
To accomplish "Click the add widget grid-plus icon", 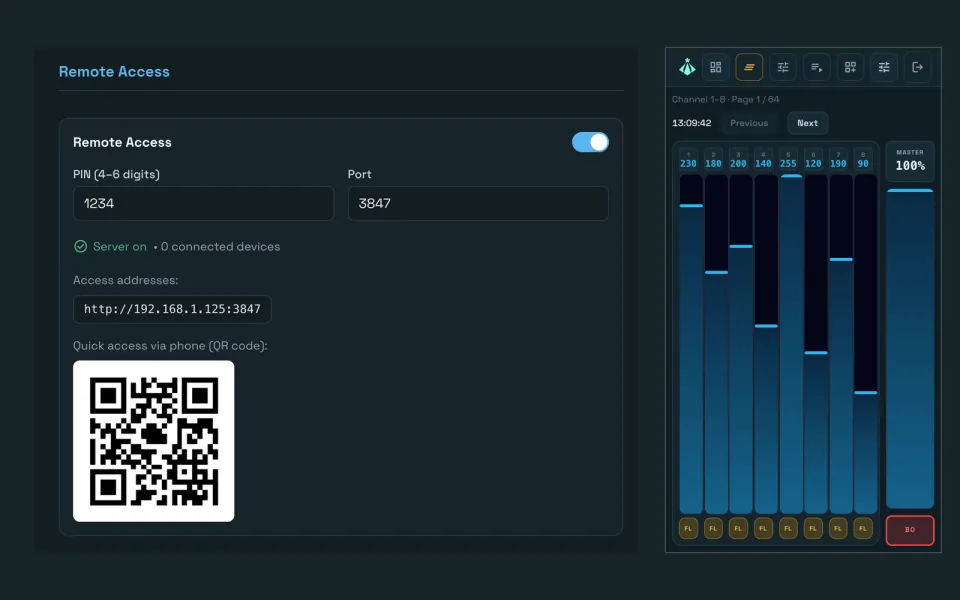I will tap(850, 67).
